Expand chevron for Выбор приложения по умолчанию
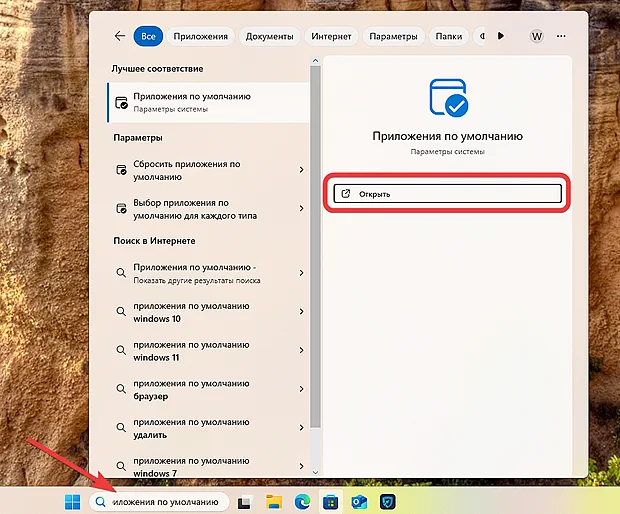This screenshot has width=620, height=514. [301, 208]
